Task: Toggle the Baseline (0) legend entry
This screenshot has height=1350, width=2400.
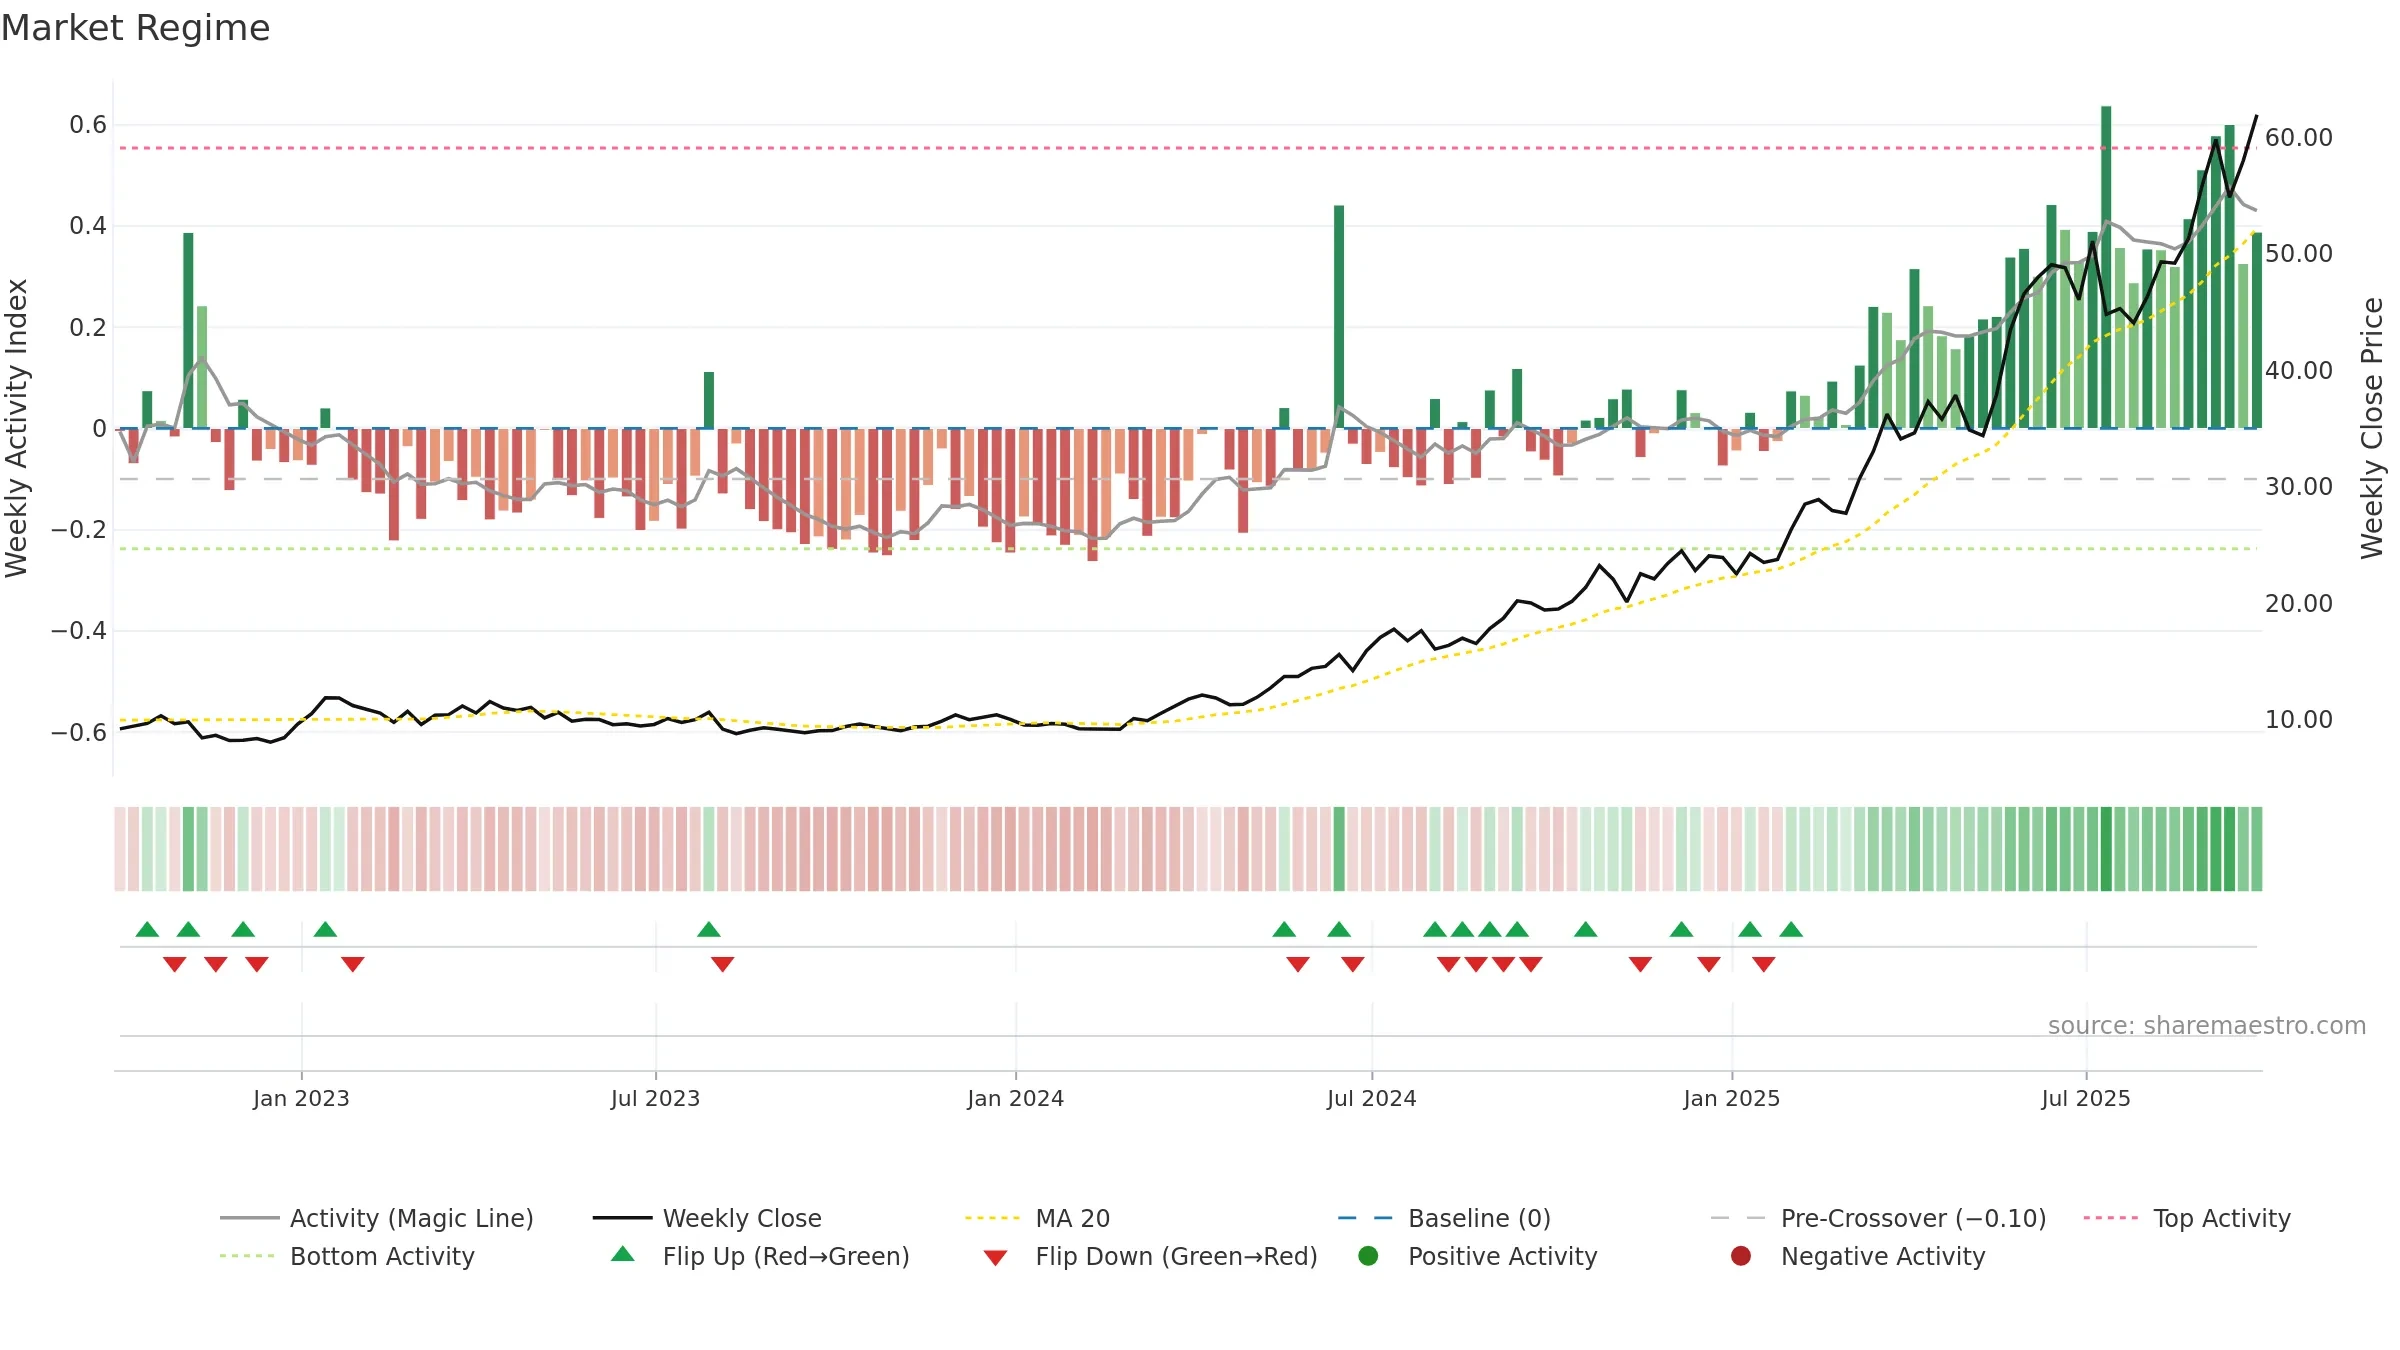Action: (1444, 1218)
